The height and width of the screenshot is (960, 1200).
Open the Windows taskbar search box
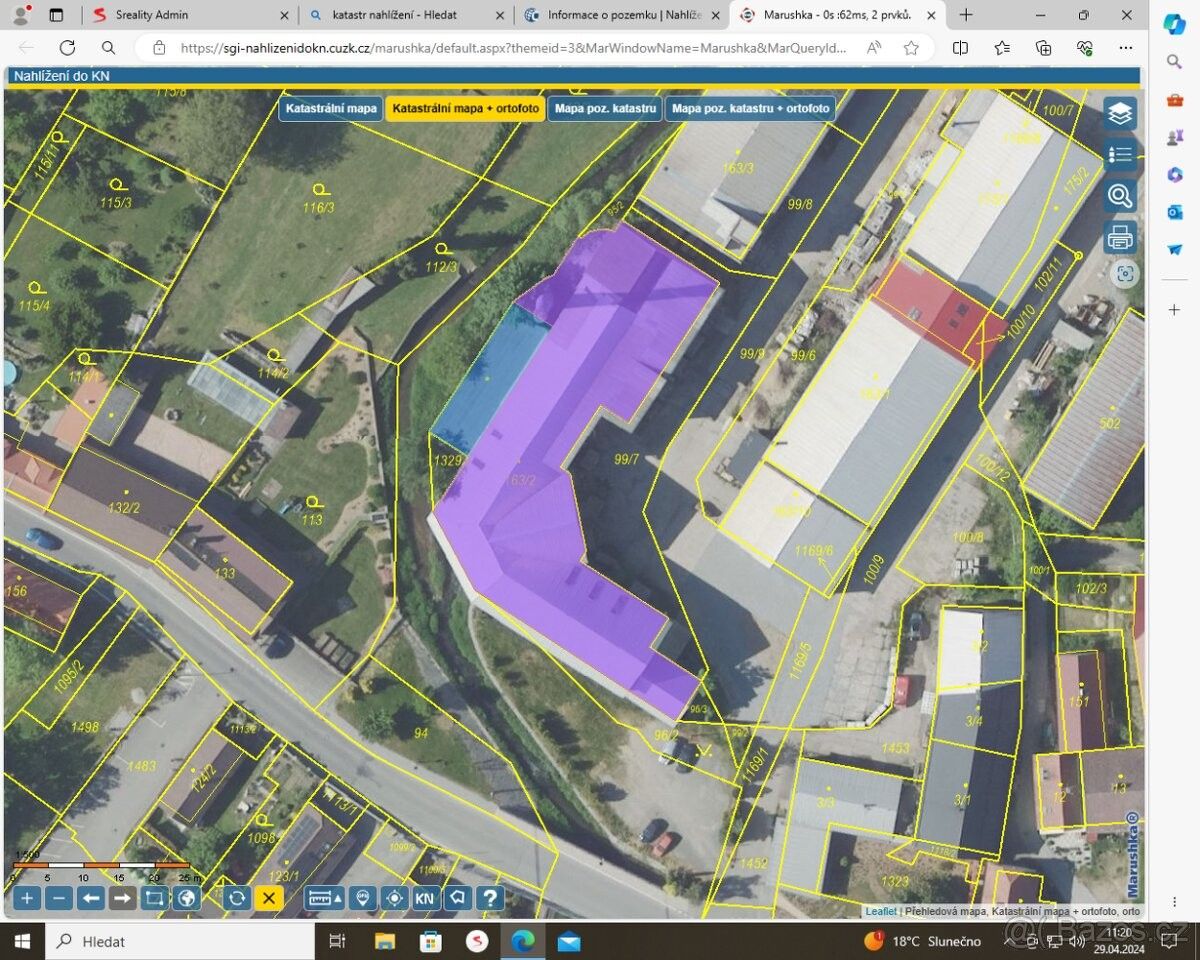click(180, 941)
